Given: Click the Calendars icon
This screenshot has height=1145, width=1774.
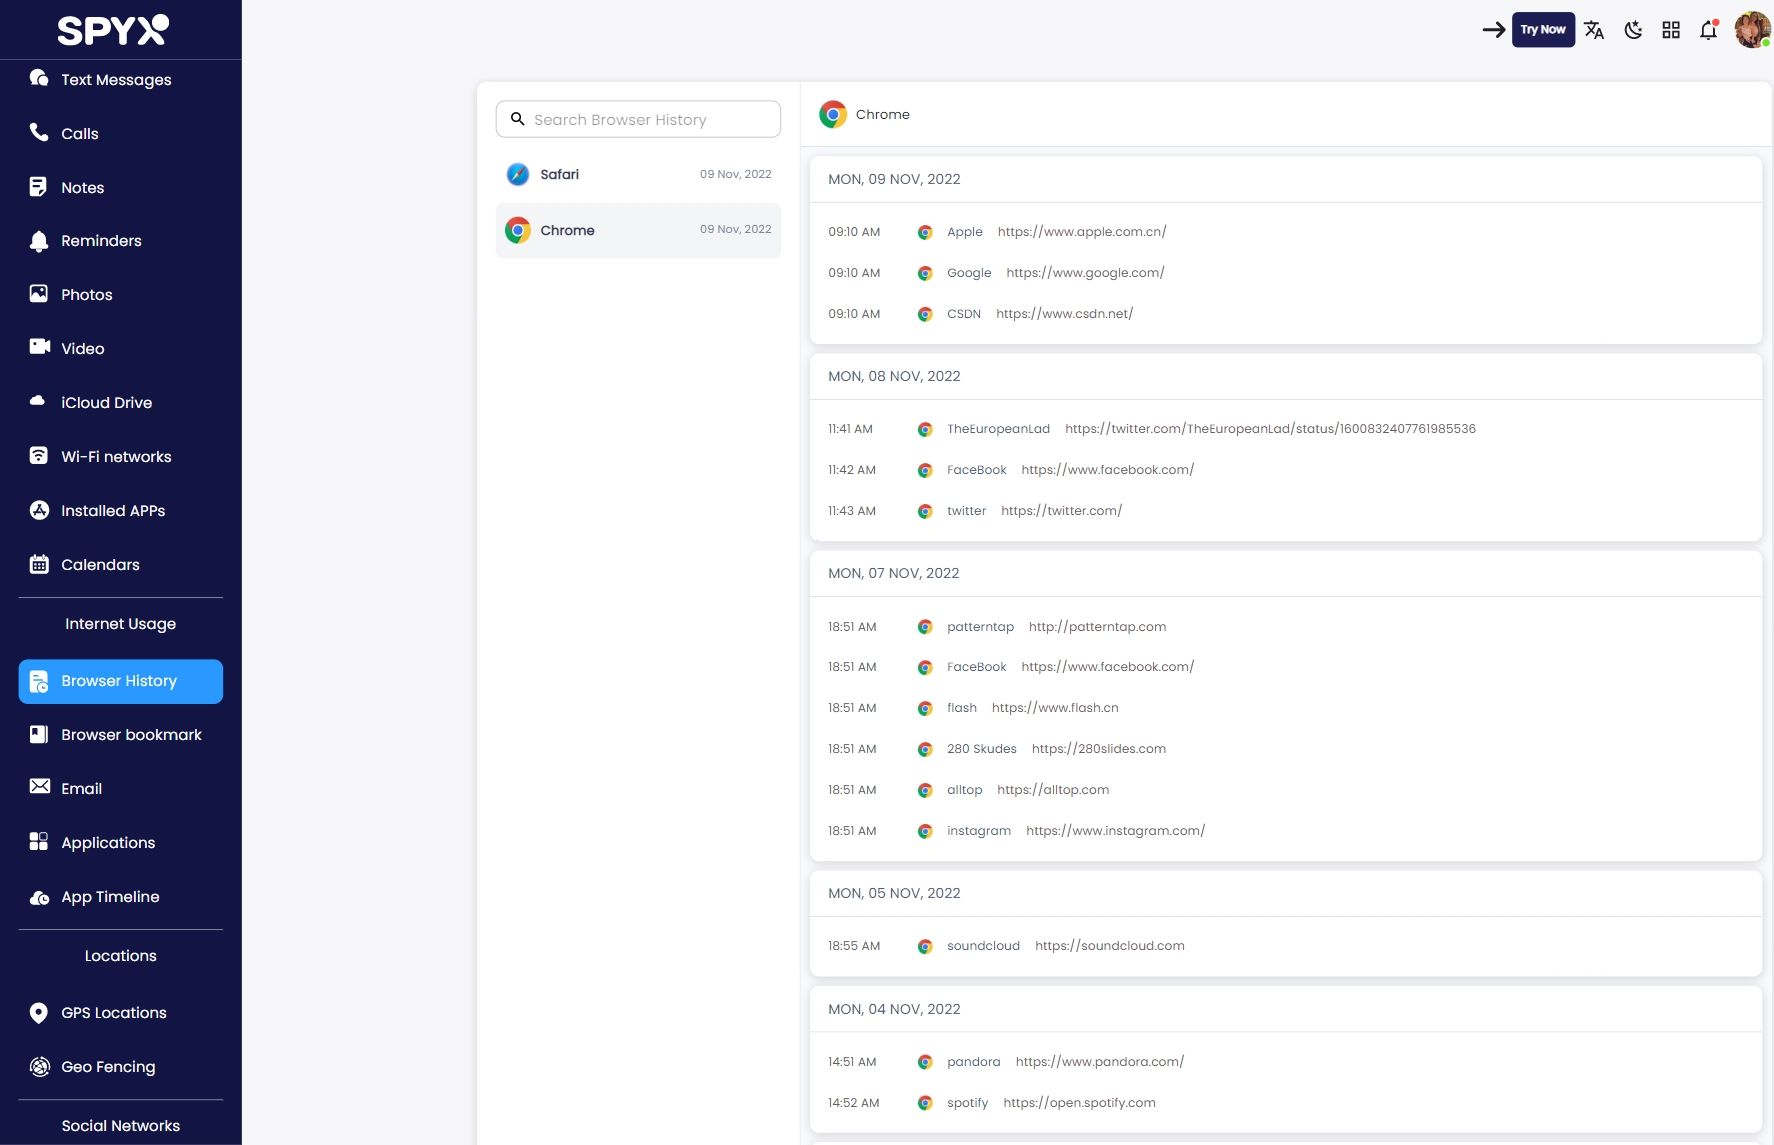Looking at the screenshot, I should (x=39, y=564).
